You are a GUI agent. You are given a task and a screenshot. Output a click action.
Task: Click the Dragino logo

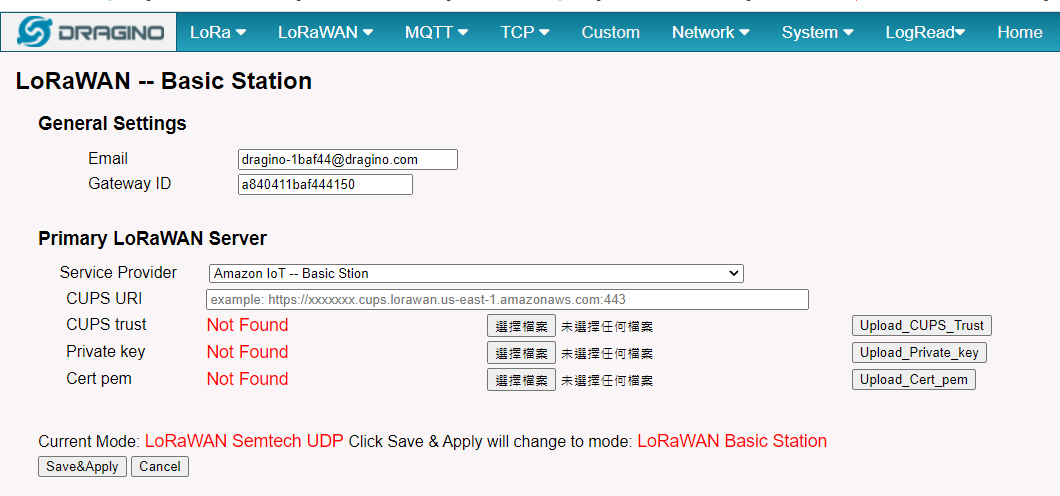89,32
